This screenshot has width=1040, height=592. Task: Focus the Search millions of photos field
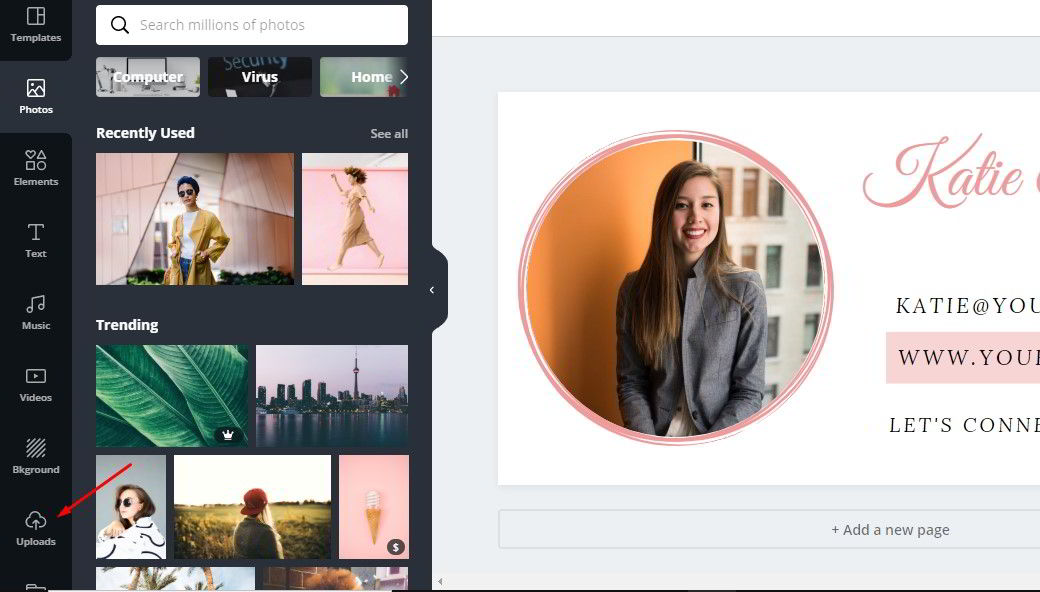pos(251,25)
